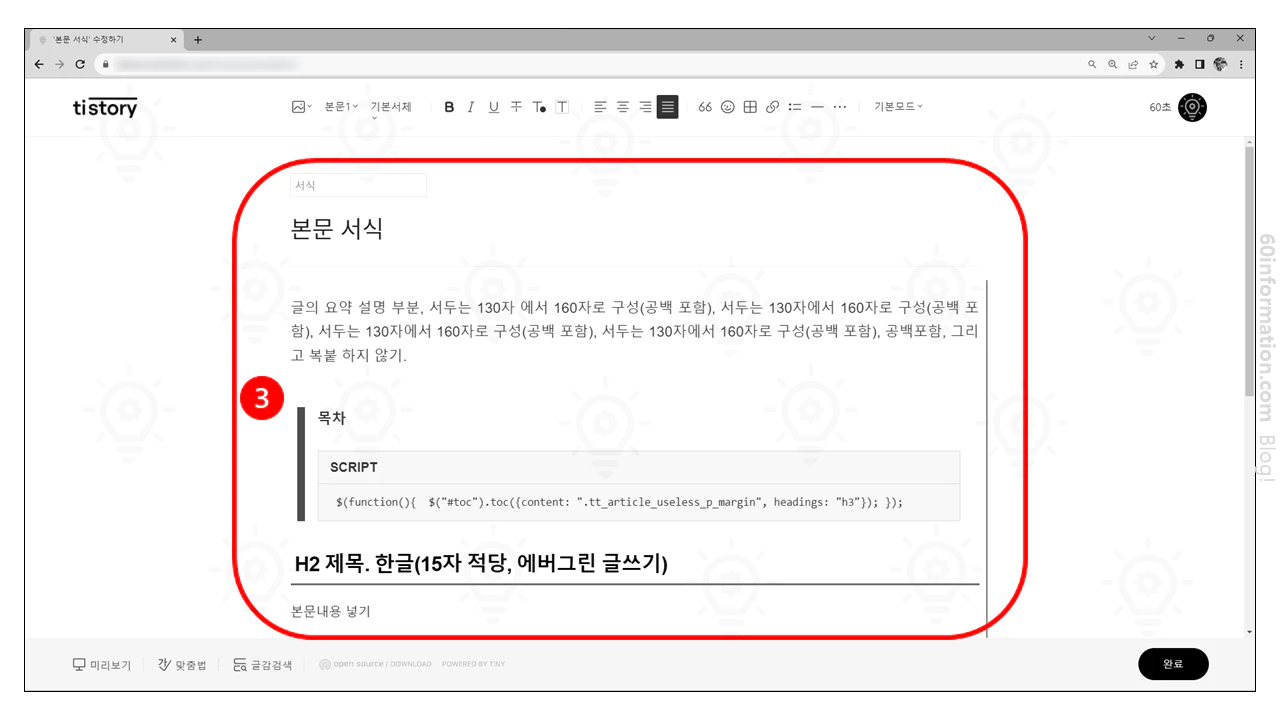Open 미리보기 preview

[x=102, y=665]
